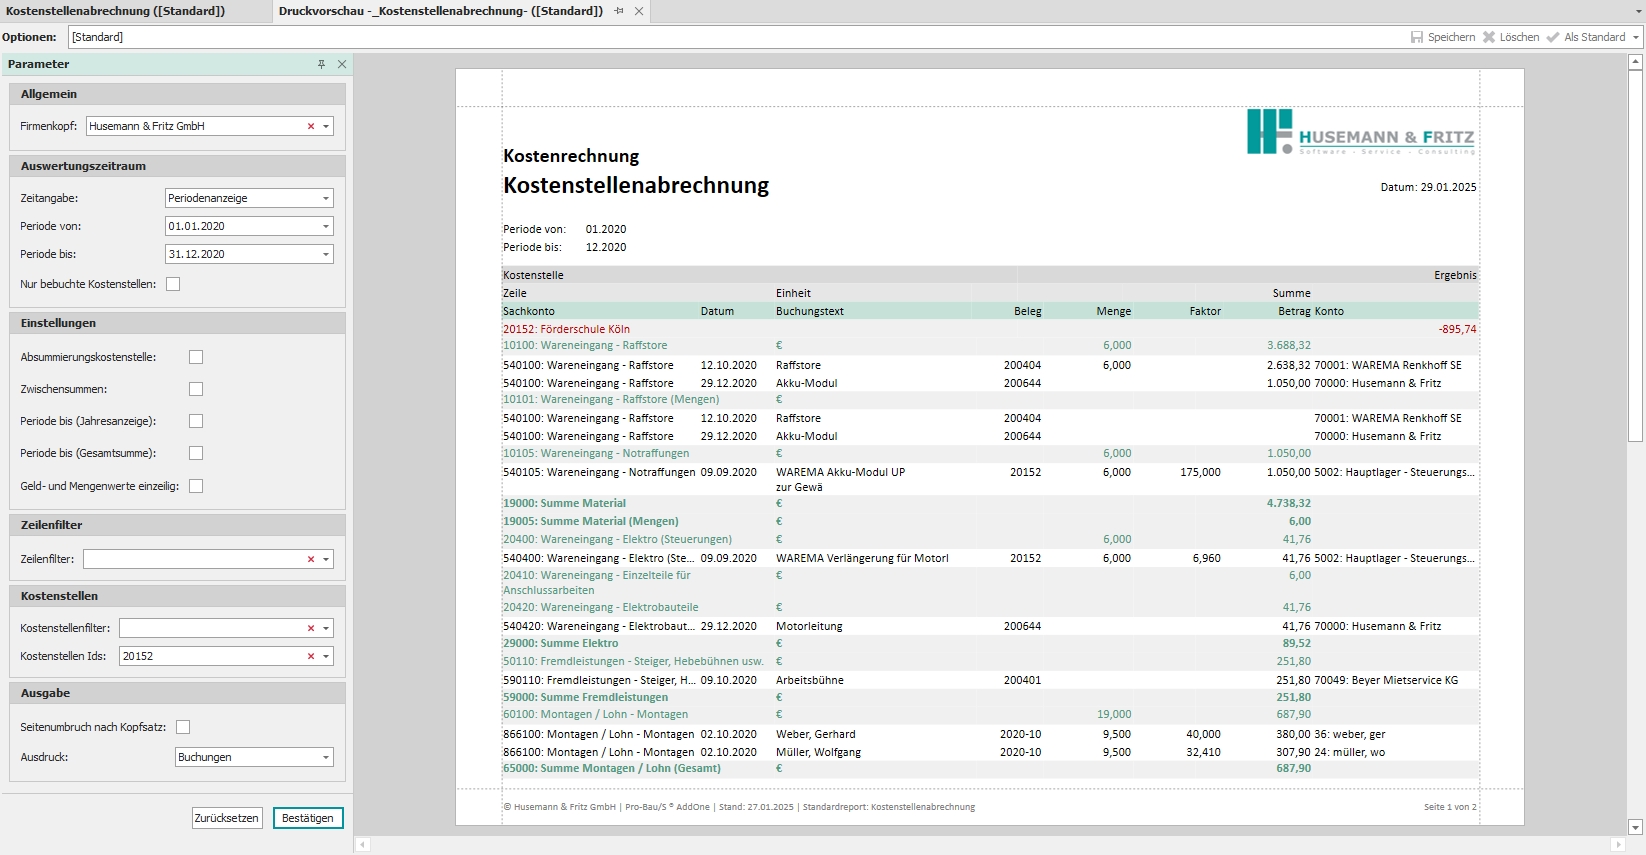Click the horizontal scroll left arrow
Viewport: 1646px width, 855px height.
(362, 845)
